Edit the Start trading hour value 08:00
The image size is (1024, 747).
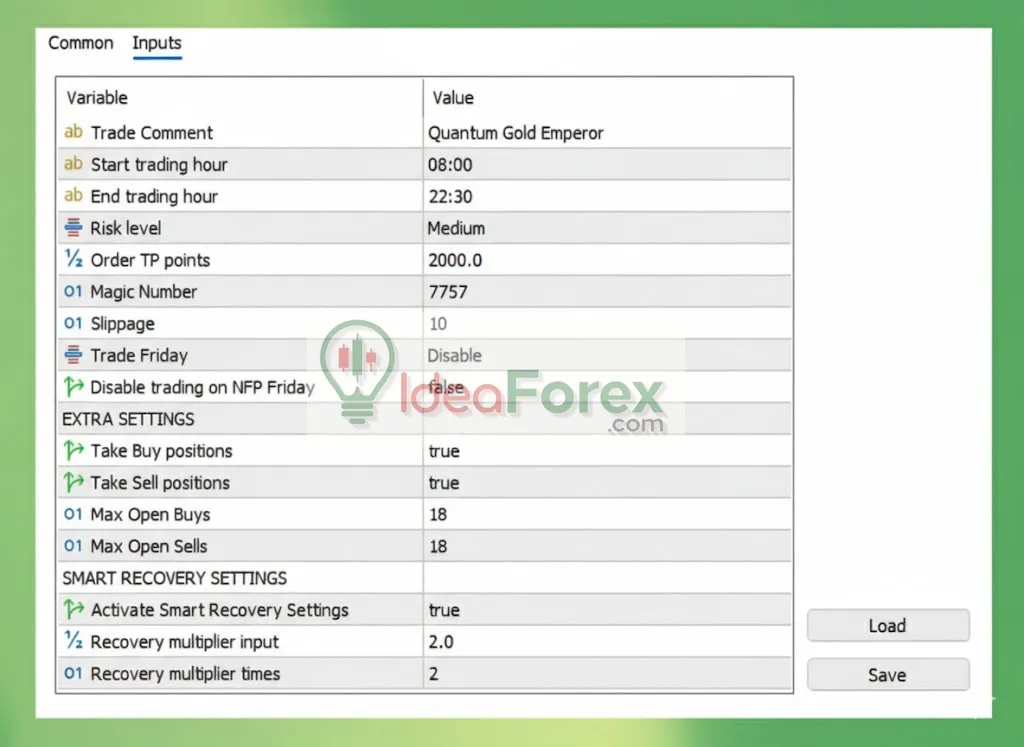point(450,165)
